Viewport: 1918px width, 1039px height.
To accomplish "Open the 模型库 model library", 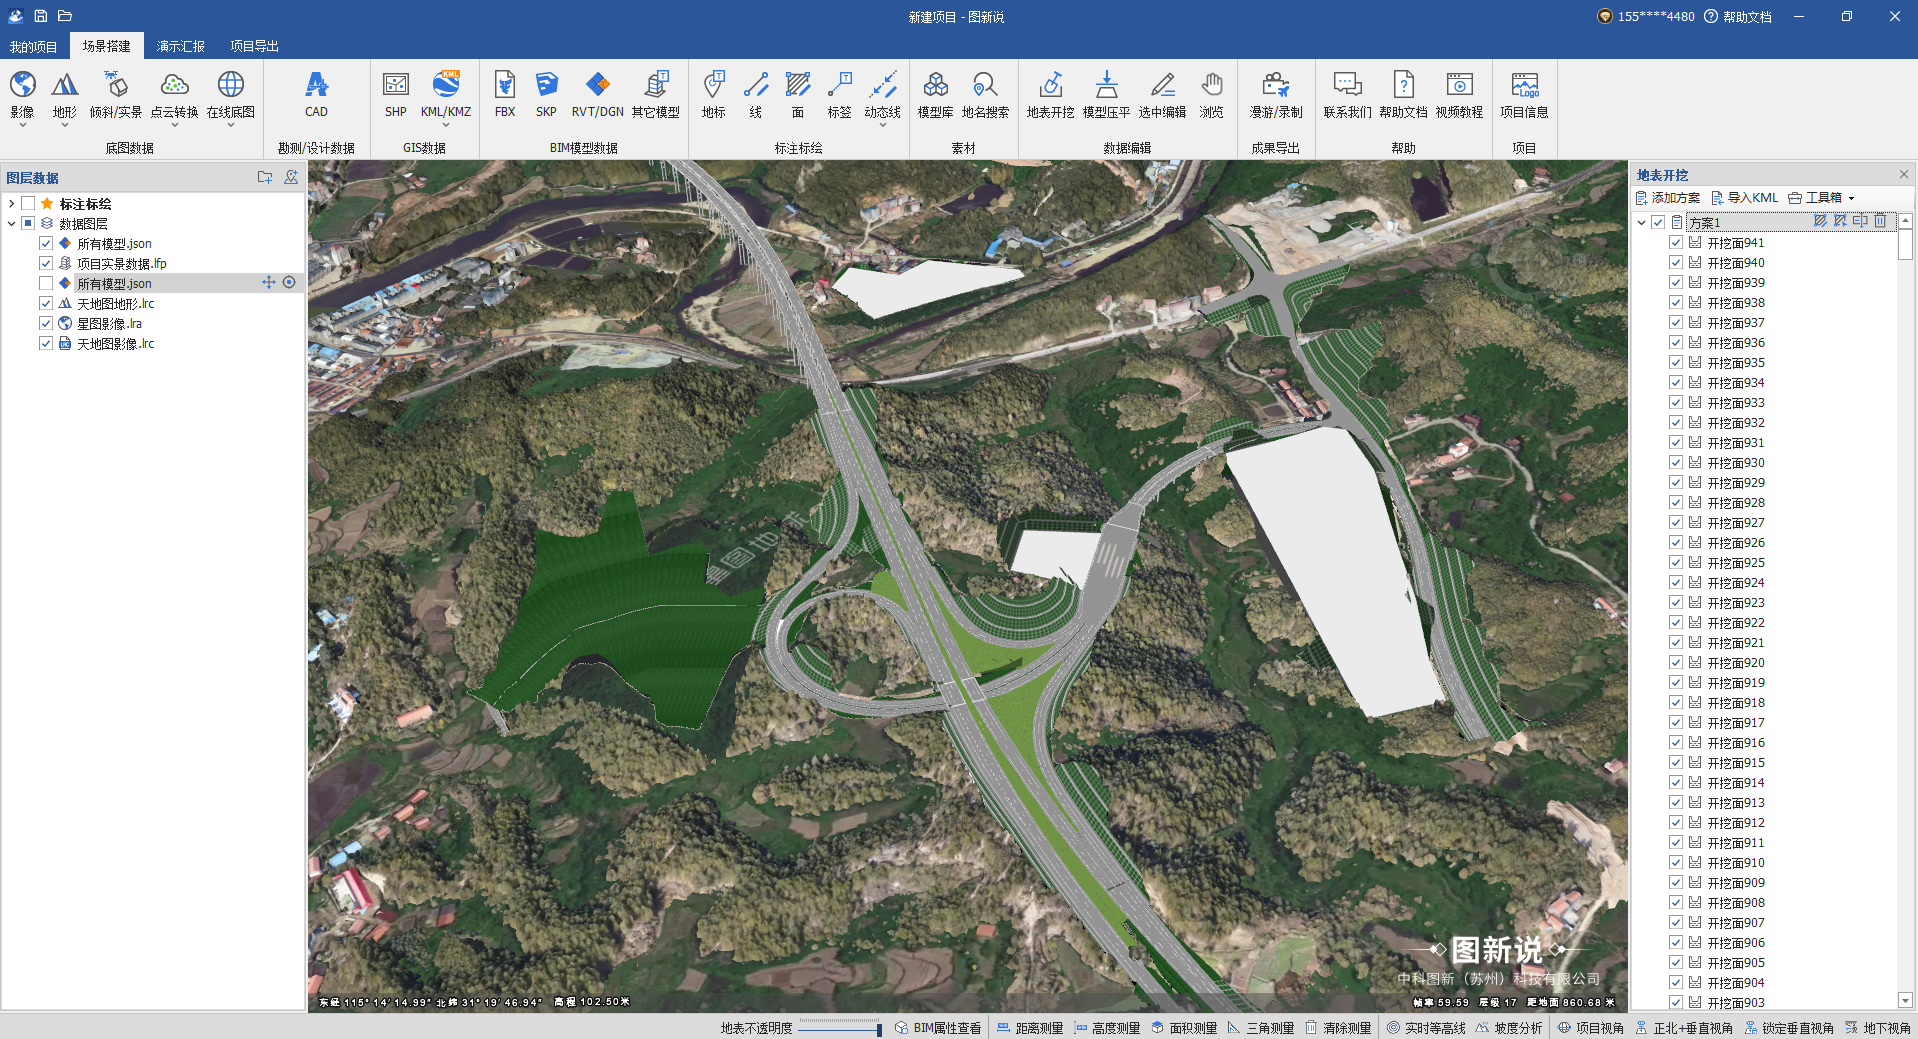I will 935,94.
